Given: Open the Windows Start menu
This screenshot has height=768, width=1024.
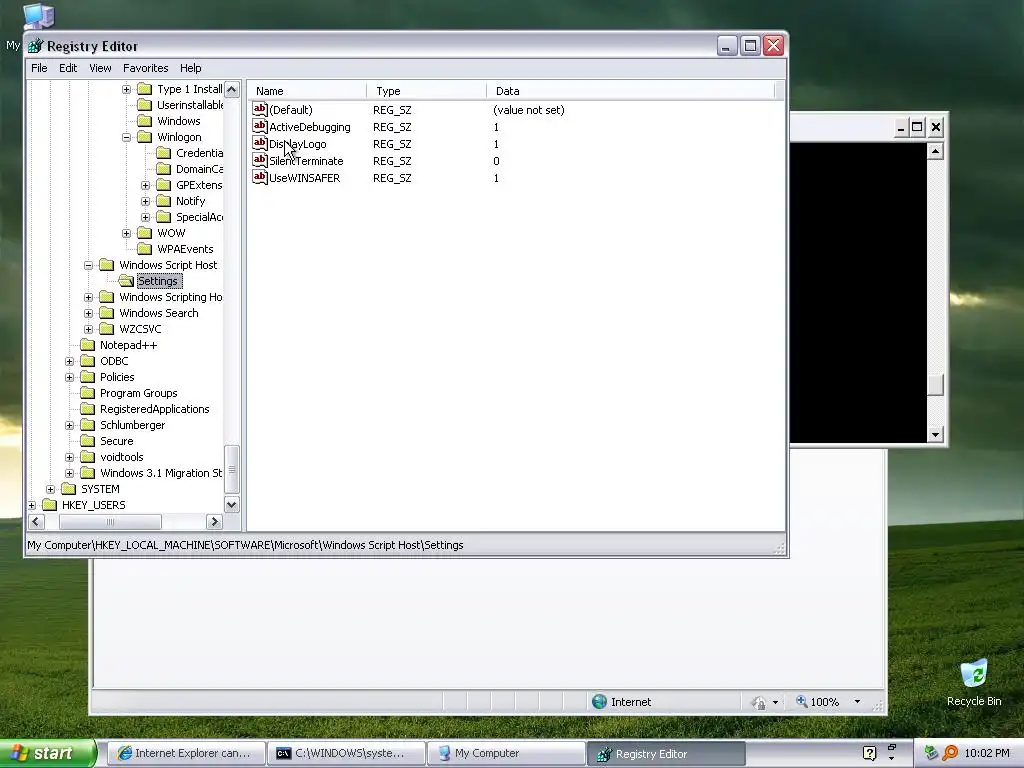Looking at the screenshot, I should [47, 753].
